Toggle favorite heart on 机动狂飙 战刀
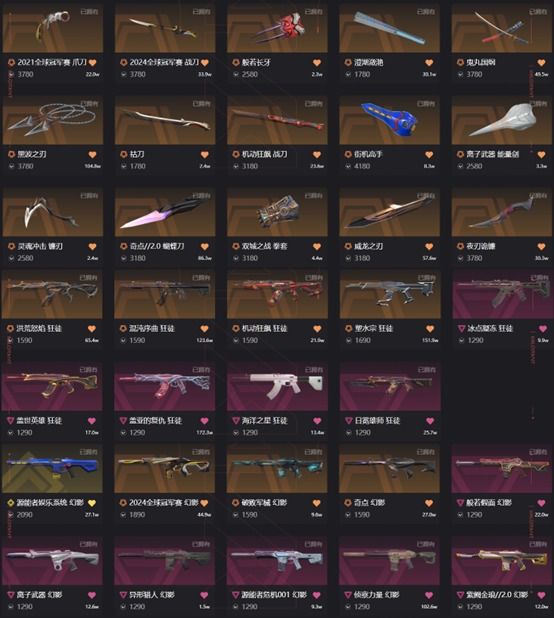 coord(317,155)
